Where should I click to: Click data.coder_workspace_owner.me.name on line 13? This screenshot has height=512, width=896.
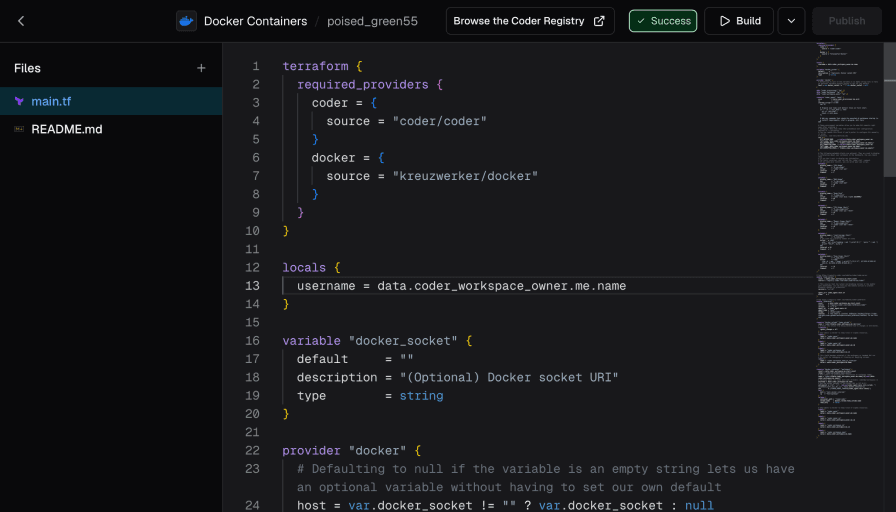pos(502,286)
